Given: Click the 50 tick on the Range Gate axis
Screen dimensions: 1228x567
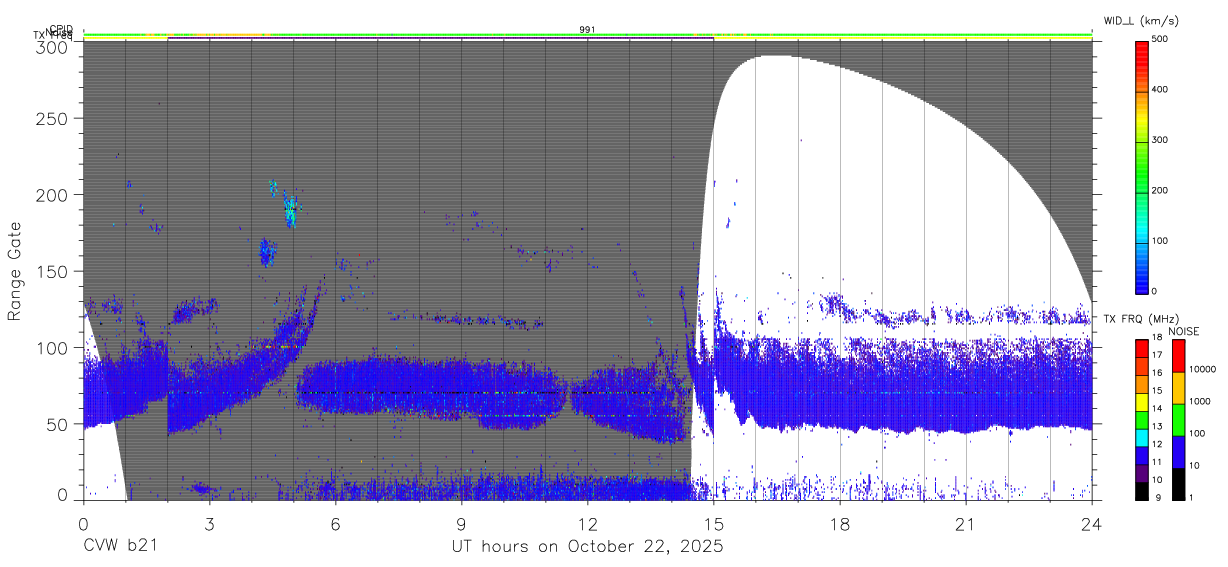Looking at the screenshot, I should [x=57, y=423].
